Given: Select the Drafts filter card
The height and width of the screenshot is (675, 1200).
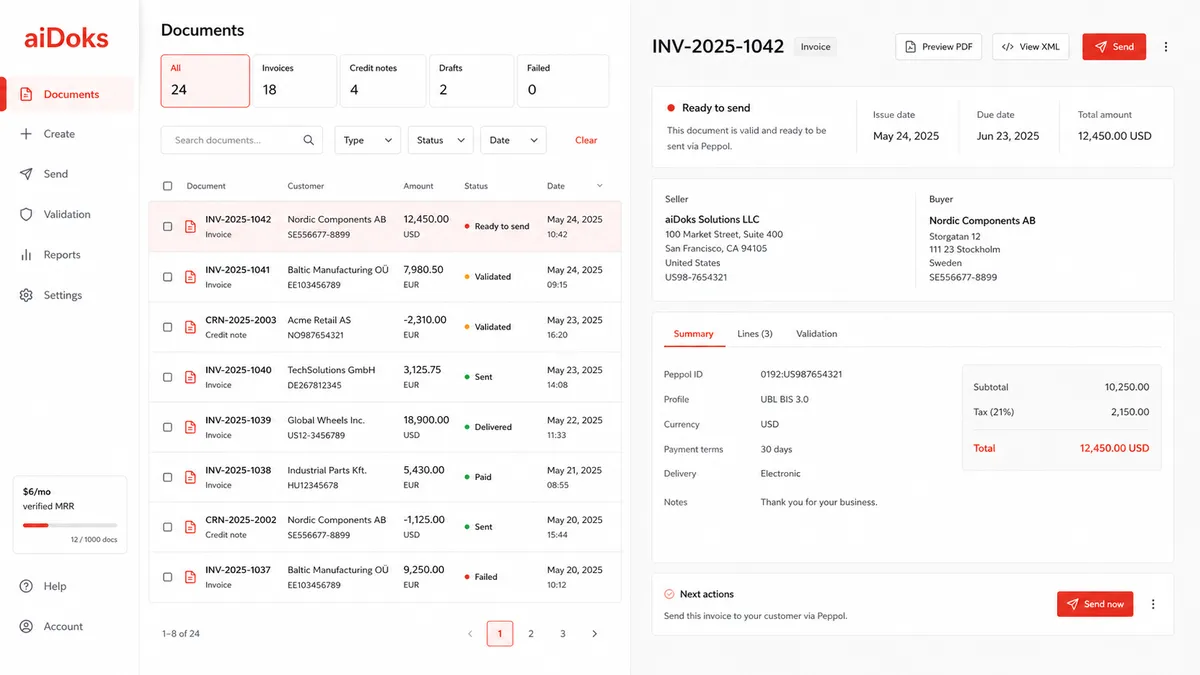Looking at the screenshot, I should pos(472,81).
